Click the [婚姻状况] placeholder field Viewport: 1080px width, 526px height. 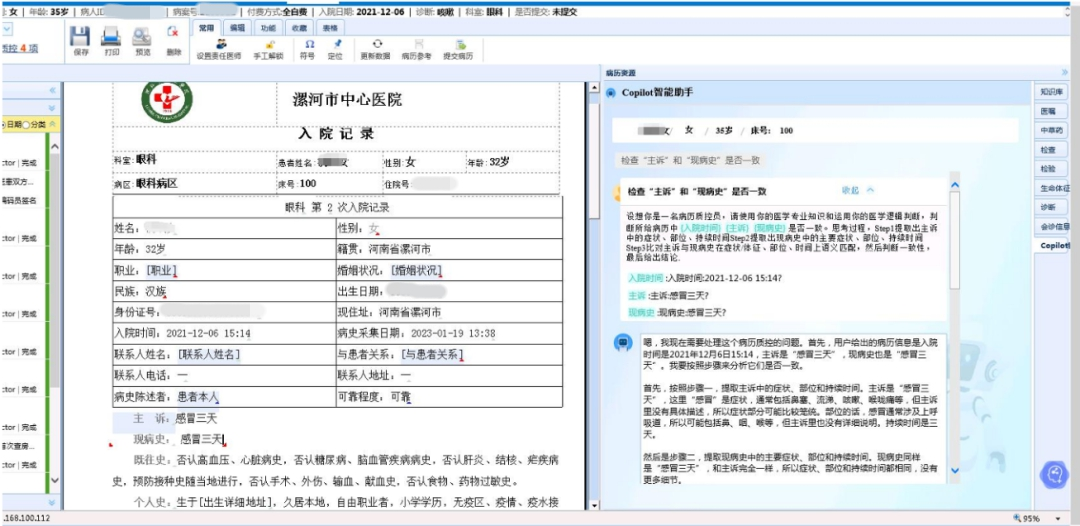(417, 270)
